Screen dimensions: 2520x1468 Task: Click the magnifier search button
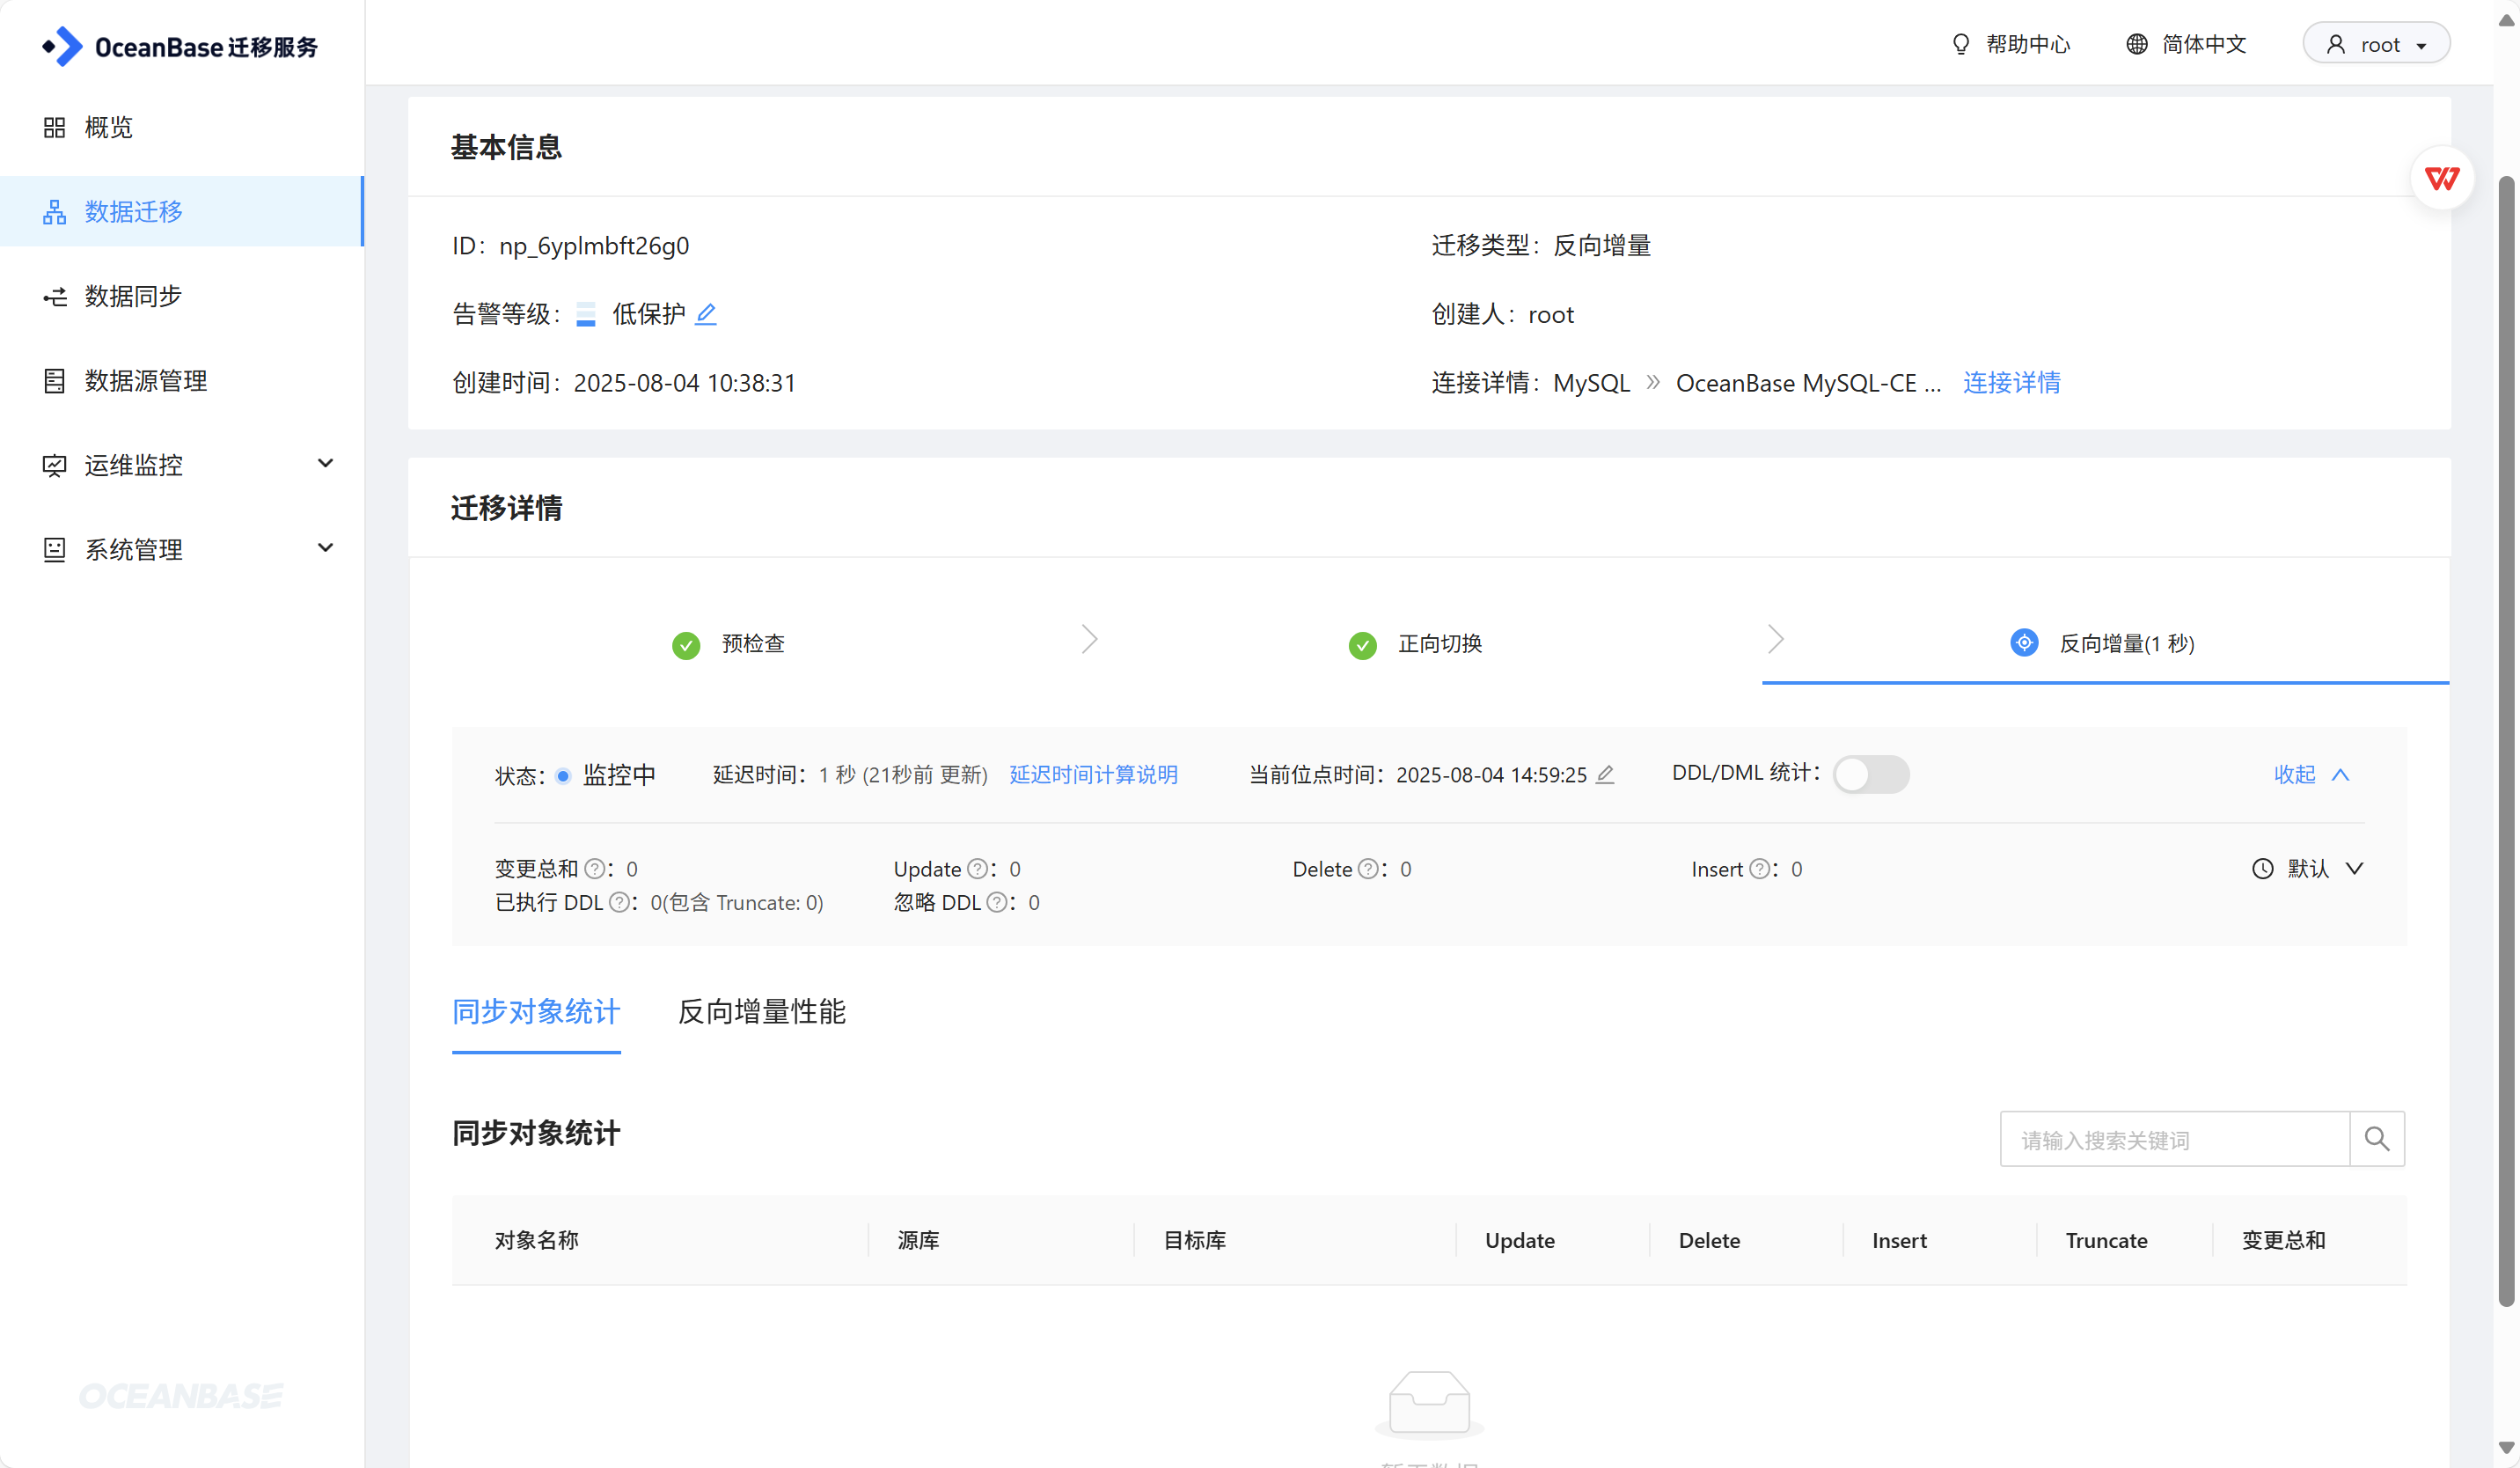2377,1139
